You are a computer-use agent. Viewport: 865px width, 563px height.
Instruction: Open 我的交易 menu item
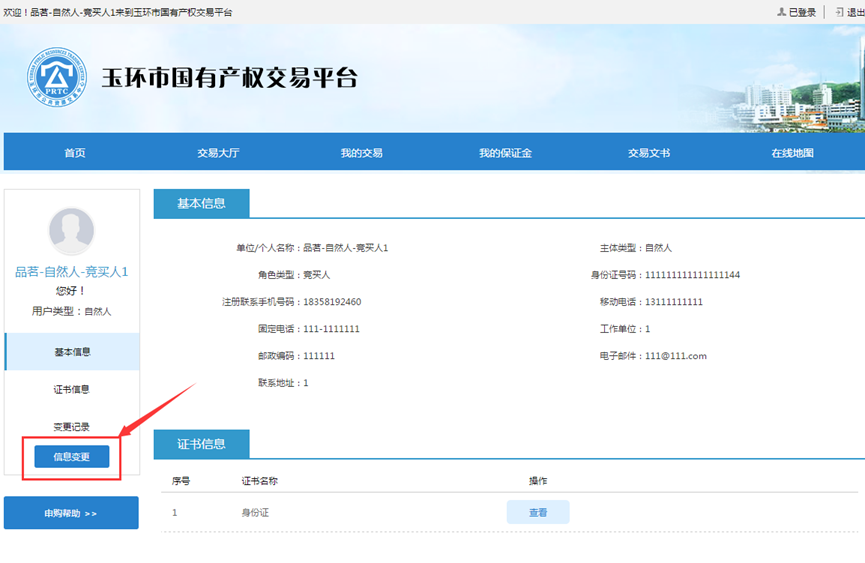pos(361,153)
